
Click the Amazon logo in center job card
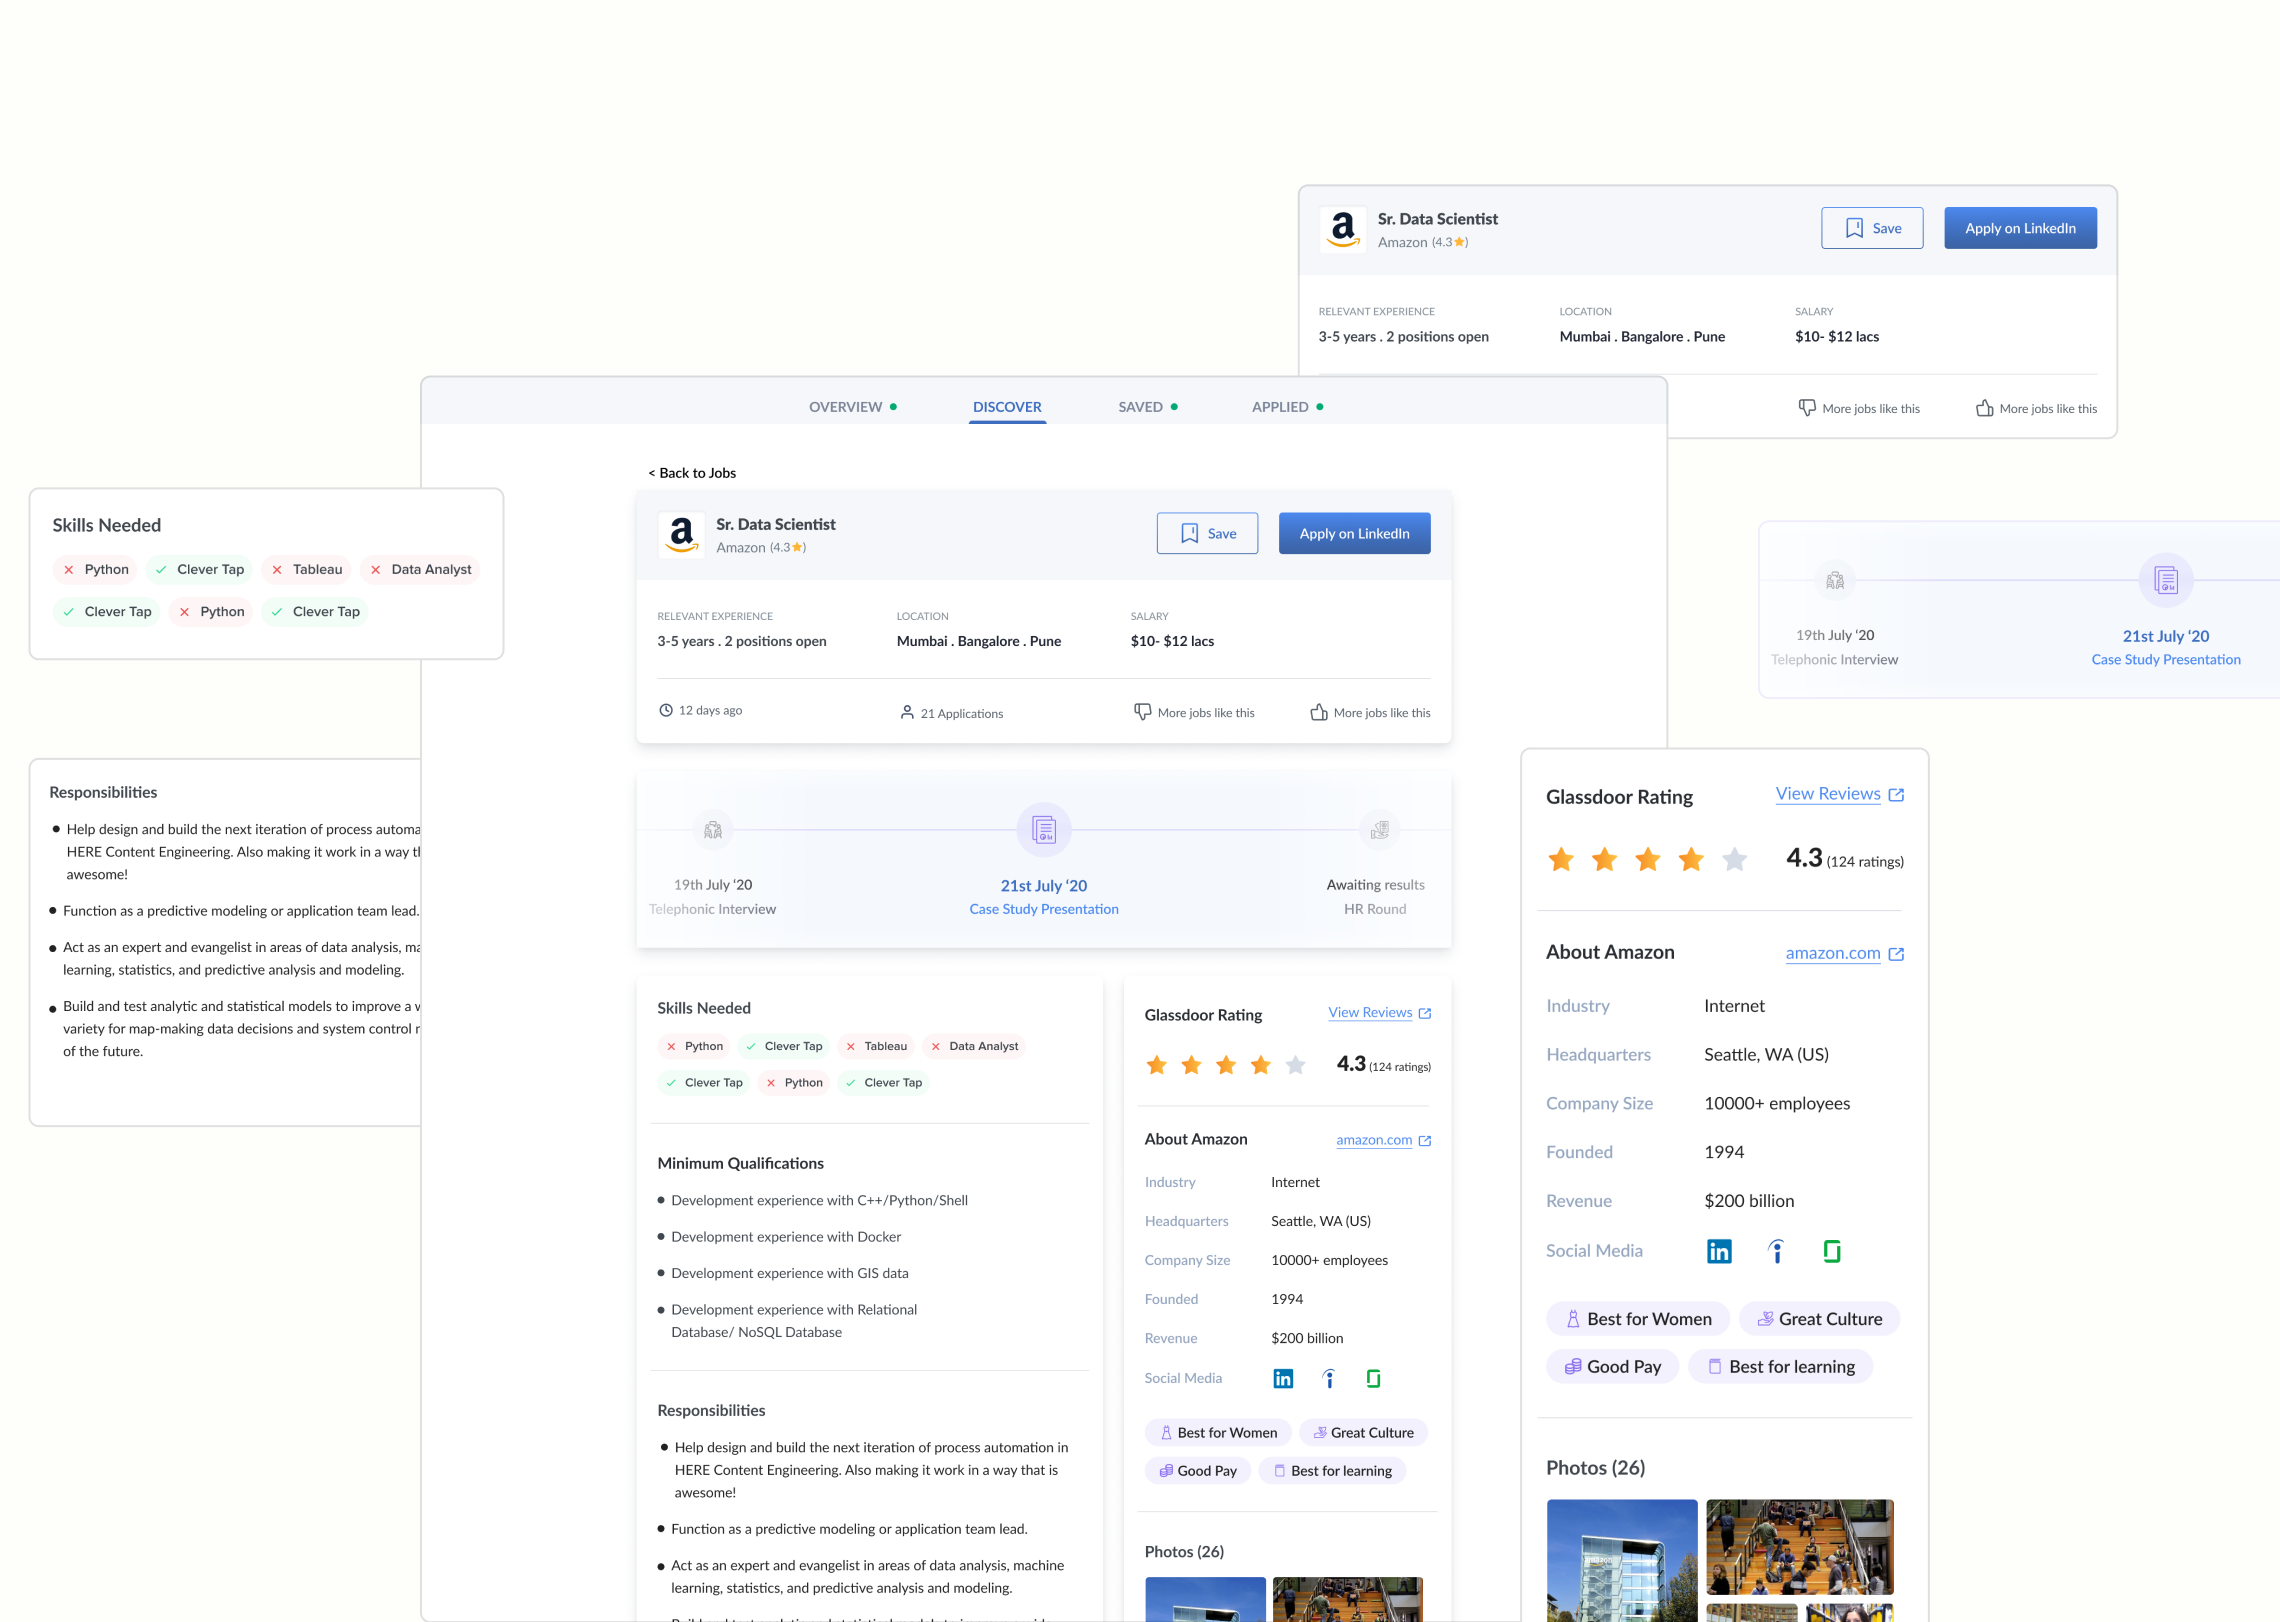(682, 534)
